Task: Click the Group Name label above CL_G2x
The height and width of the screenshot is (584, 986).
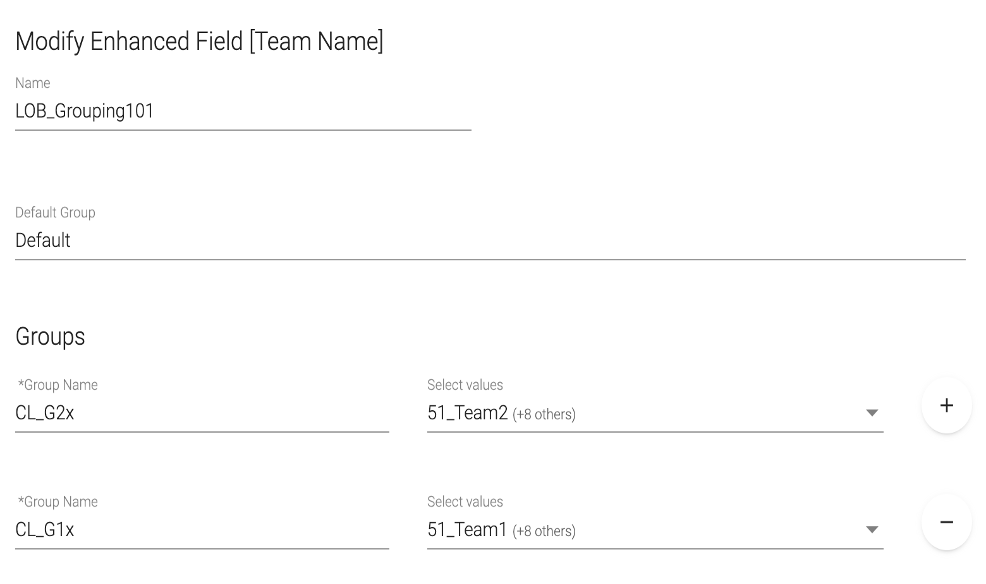Action: coord(58,385)
